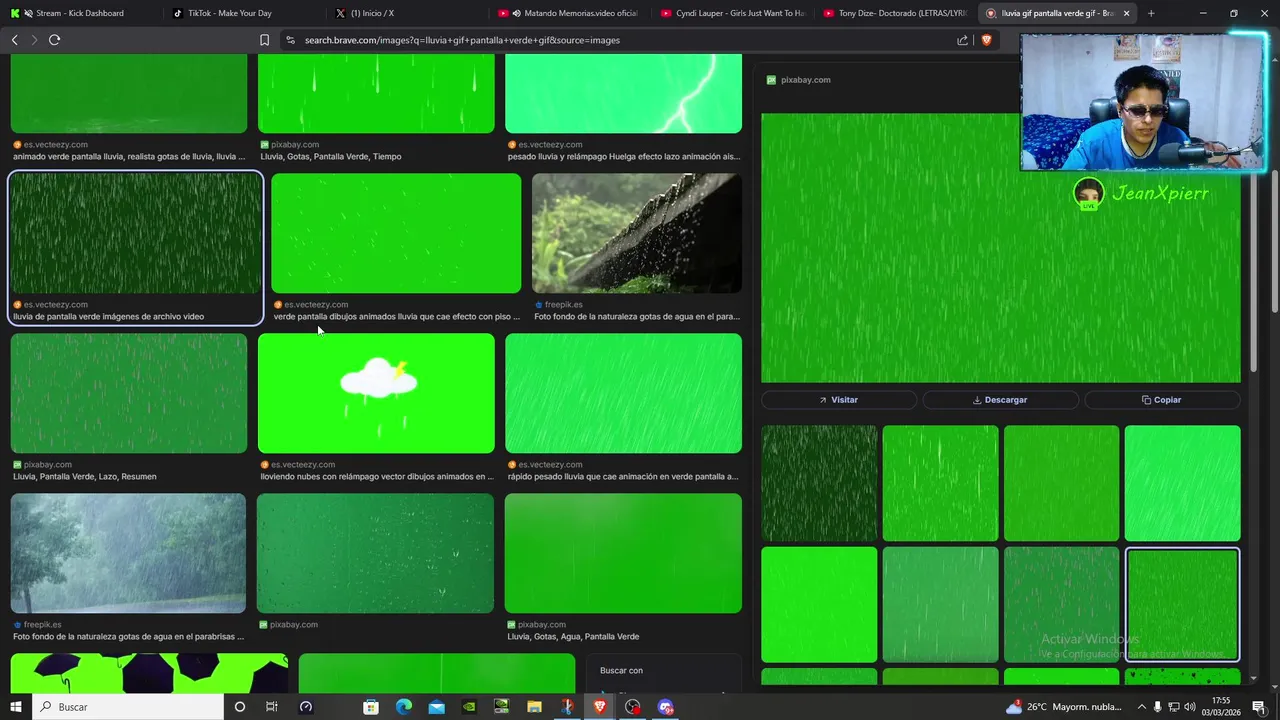Screen dimensions: 1280x720
Task: Click the Copiar button
Action: click(x=1162, y=400)
